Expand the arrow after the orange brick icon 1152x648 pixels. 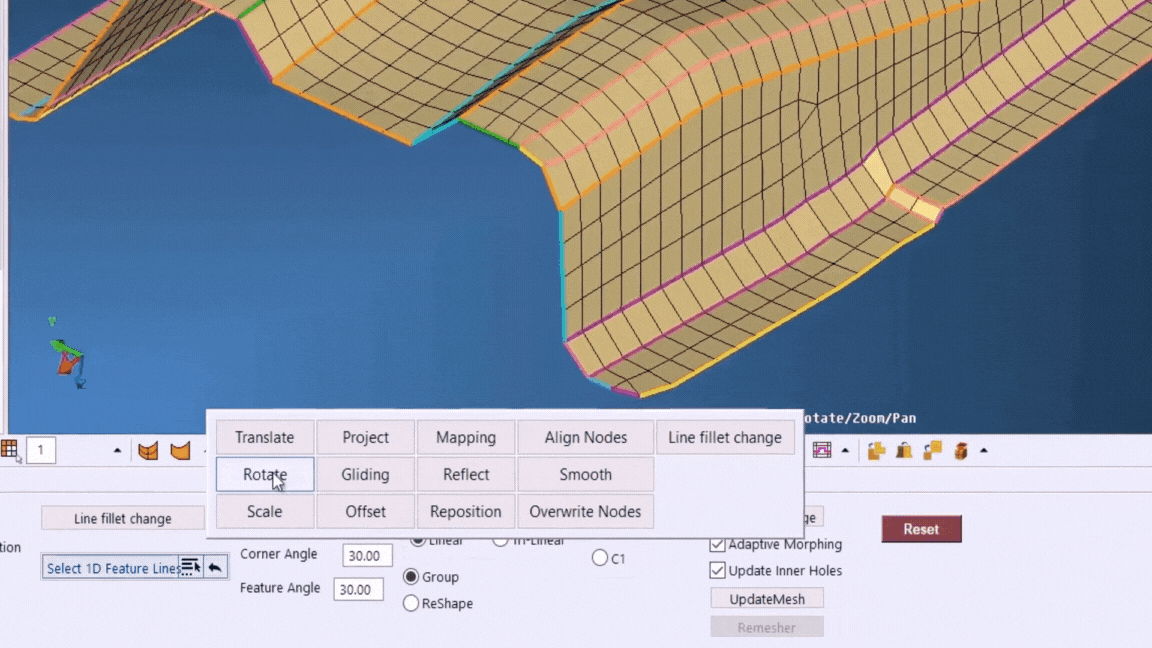(x=984, y=451)
